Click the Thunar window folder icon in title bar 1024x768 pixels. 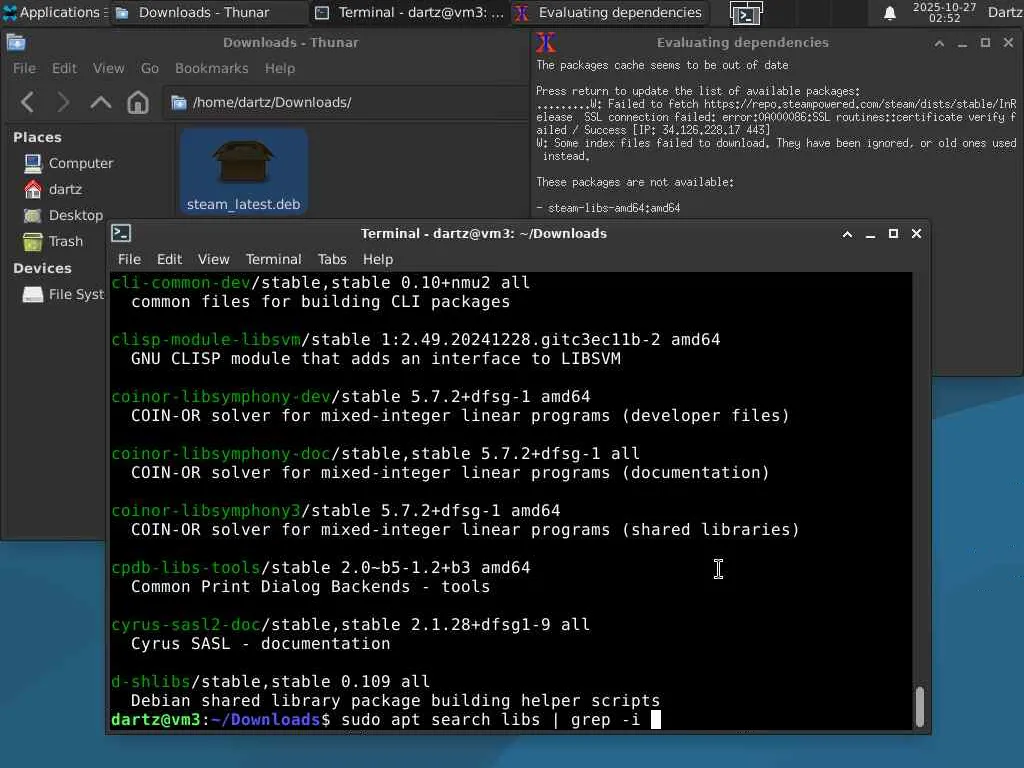tap(16, 42)
